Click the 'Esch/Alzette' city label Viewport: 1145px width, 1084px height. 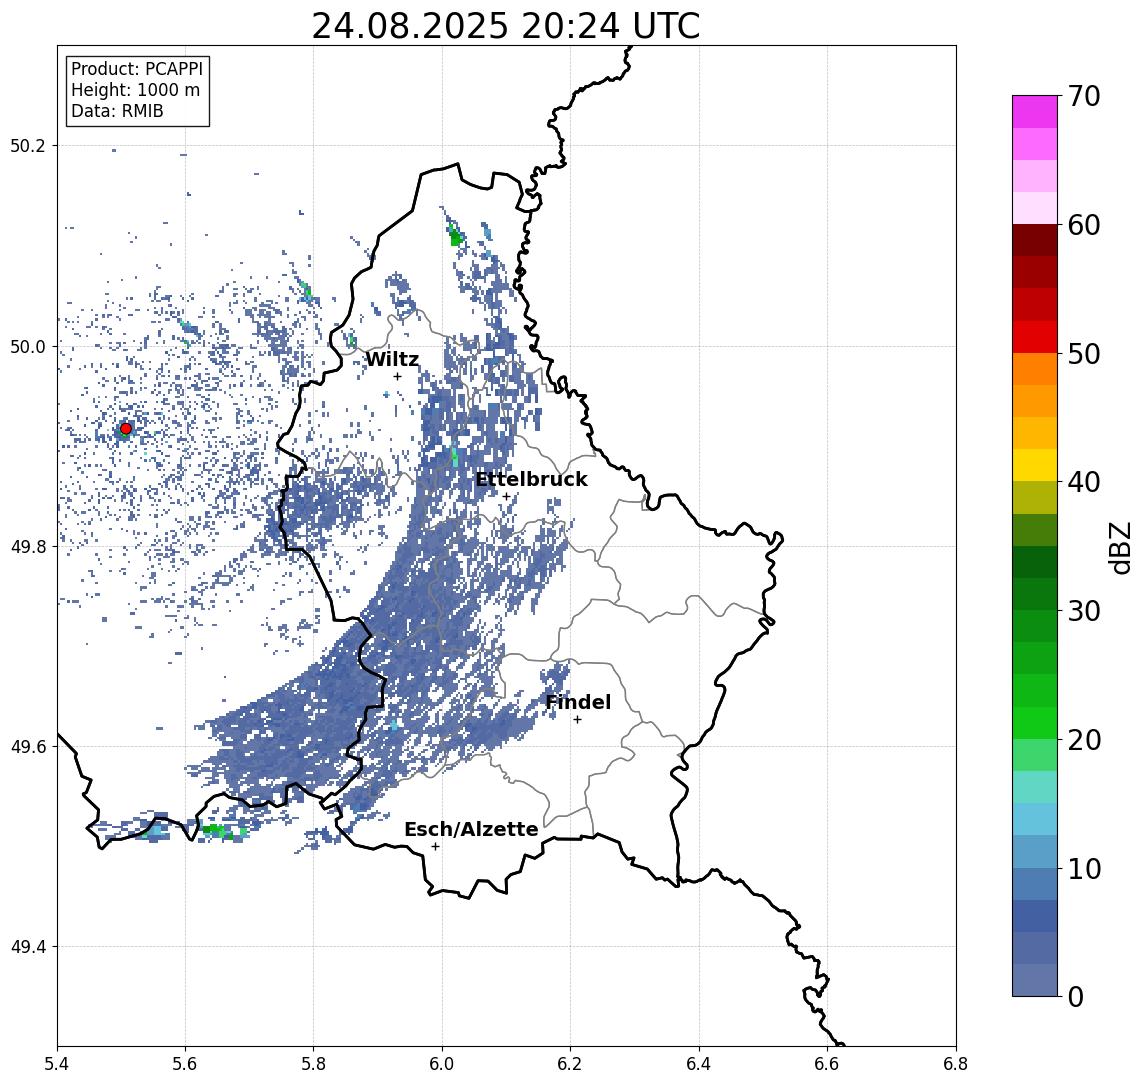471,829
